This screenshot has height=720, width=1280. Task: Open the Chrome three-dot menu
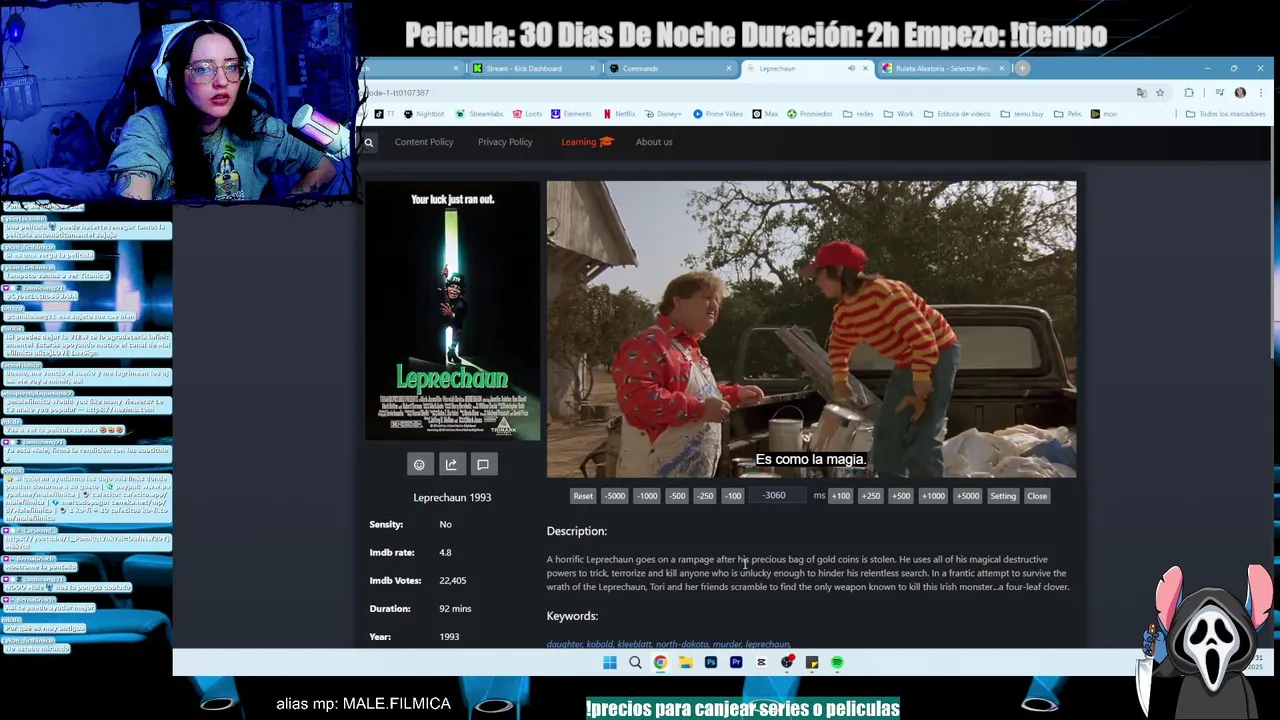pos(1260,93)
